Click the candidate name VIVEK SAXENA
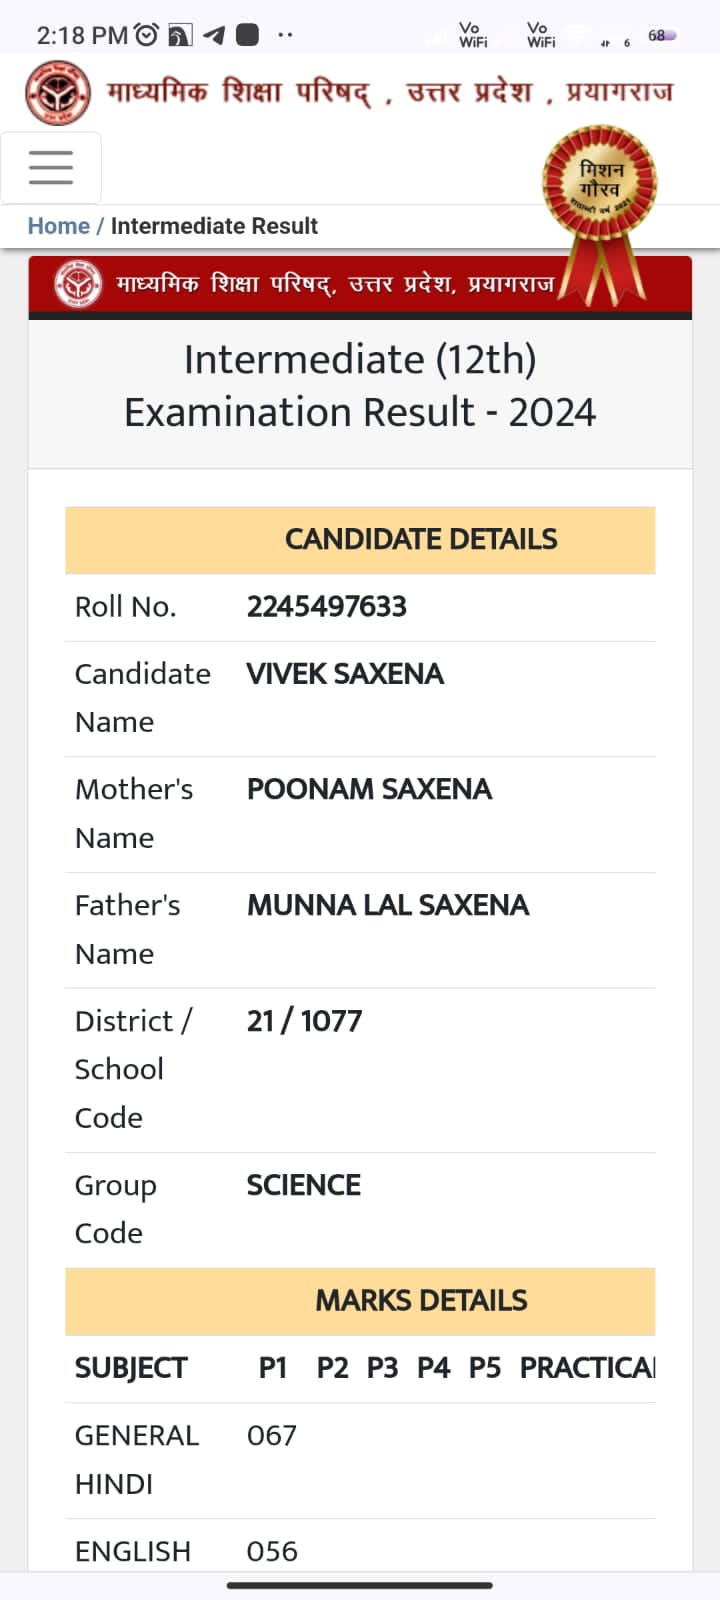Viewport: 720px width, 1600px height. coord(345,674)
